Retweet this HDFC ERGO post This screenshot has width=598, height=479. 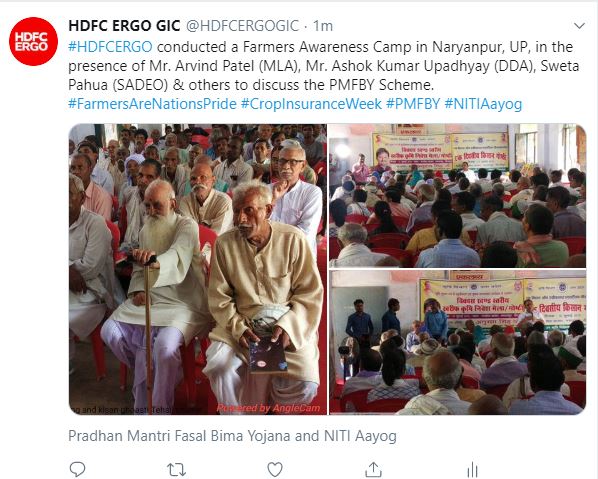177,469
